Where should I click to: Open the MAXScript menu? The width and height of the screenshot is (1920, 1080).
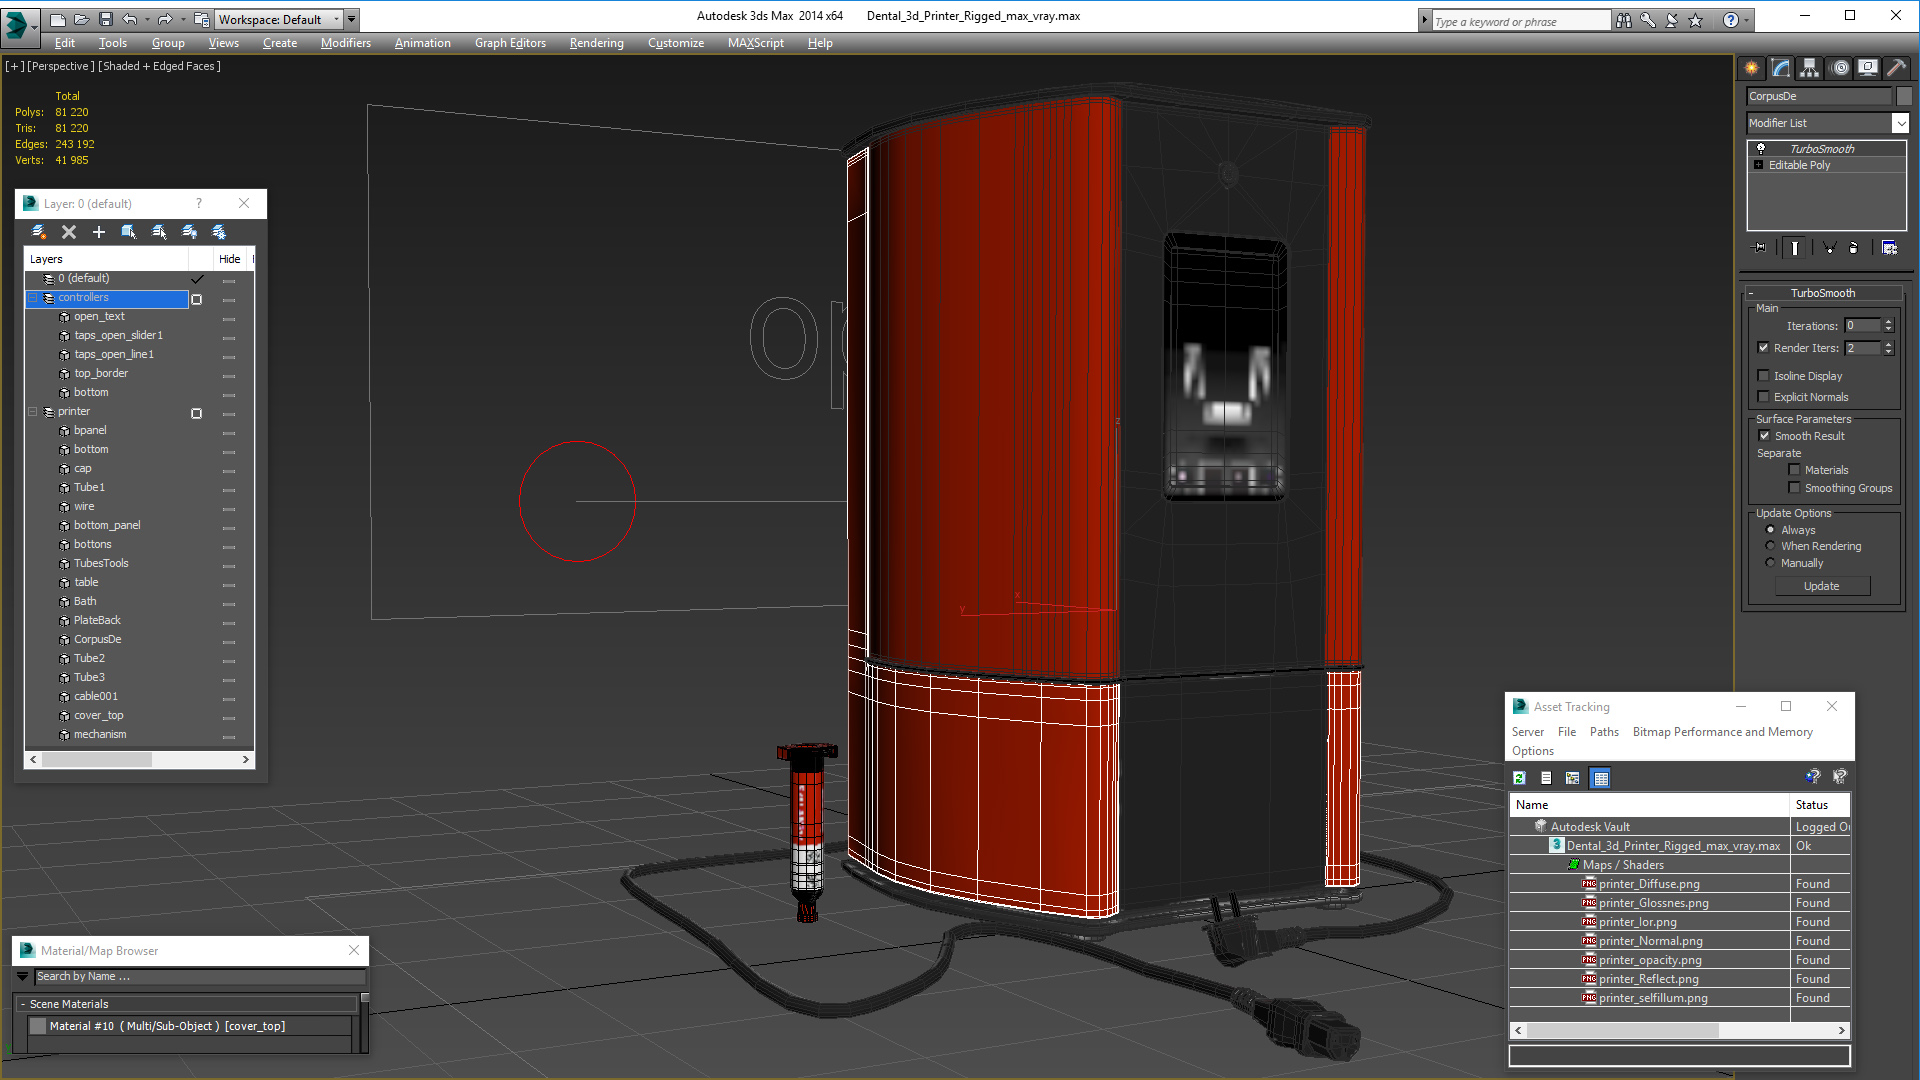click(x=756, y=43)
